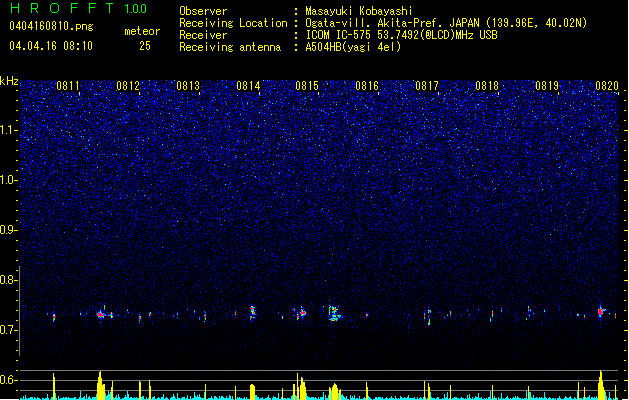
Task: Click the Receiver label
Action: (x=203, y=35)
